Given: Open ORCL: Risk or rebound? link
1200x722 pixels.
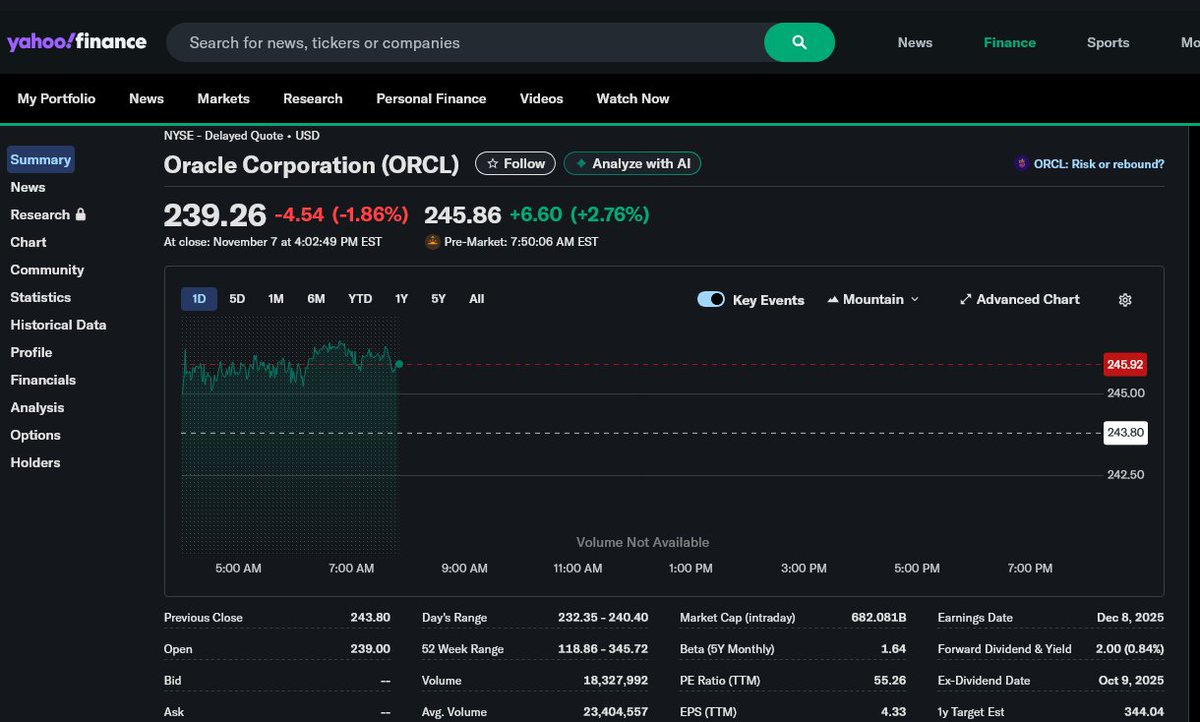Looking at the screenshot, I should [1099, 164].
